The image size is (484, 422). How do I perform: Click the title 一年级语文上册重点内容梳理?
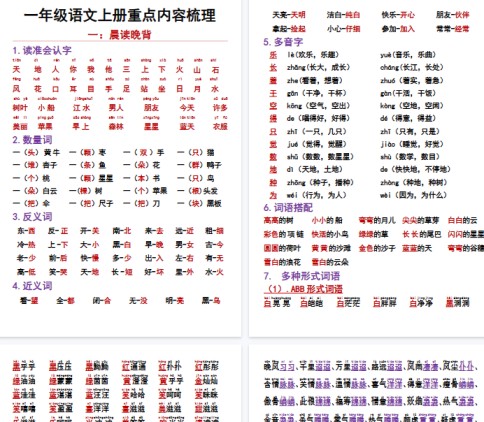[x=120, y=16]
